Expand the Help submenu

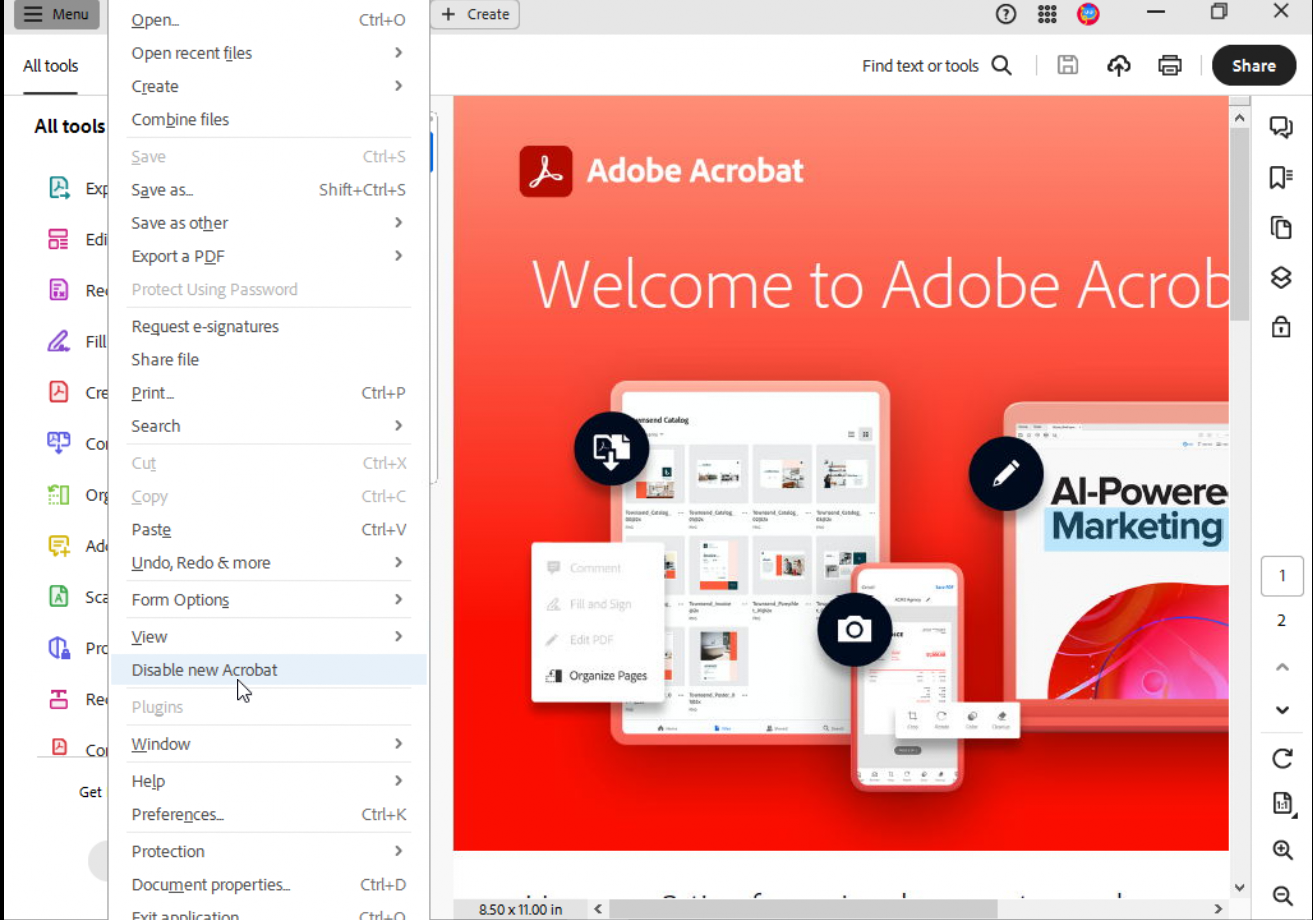click(268, 781)
